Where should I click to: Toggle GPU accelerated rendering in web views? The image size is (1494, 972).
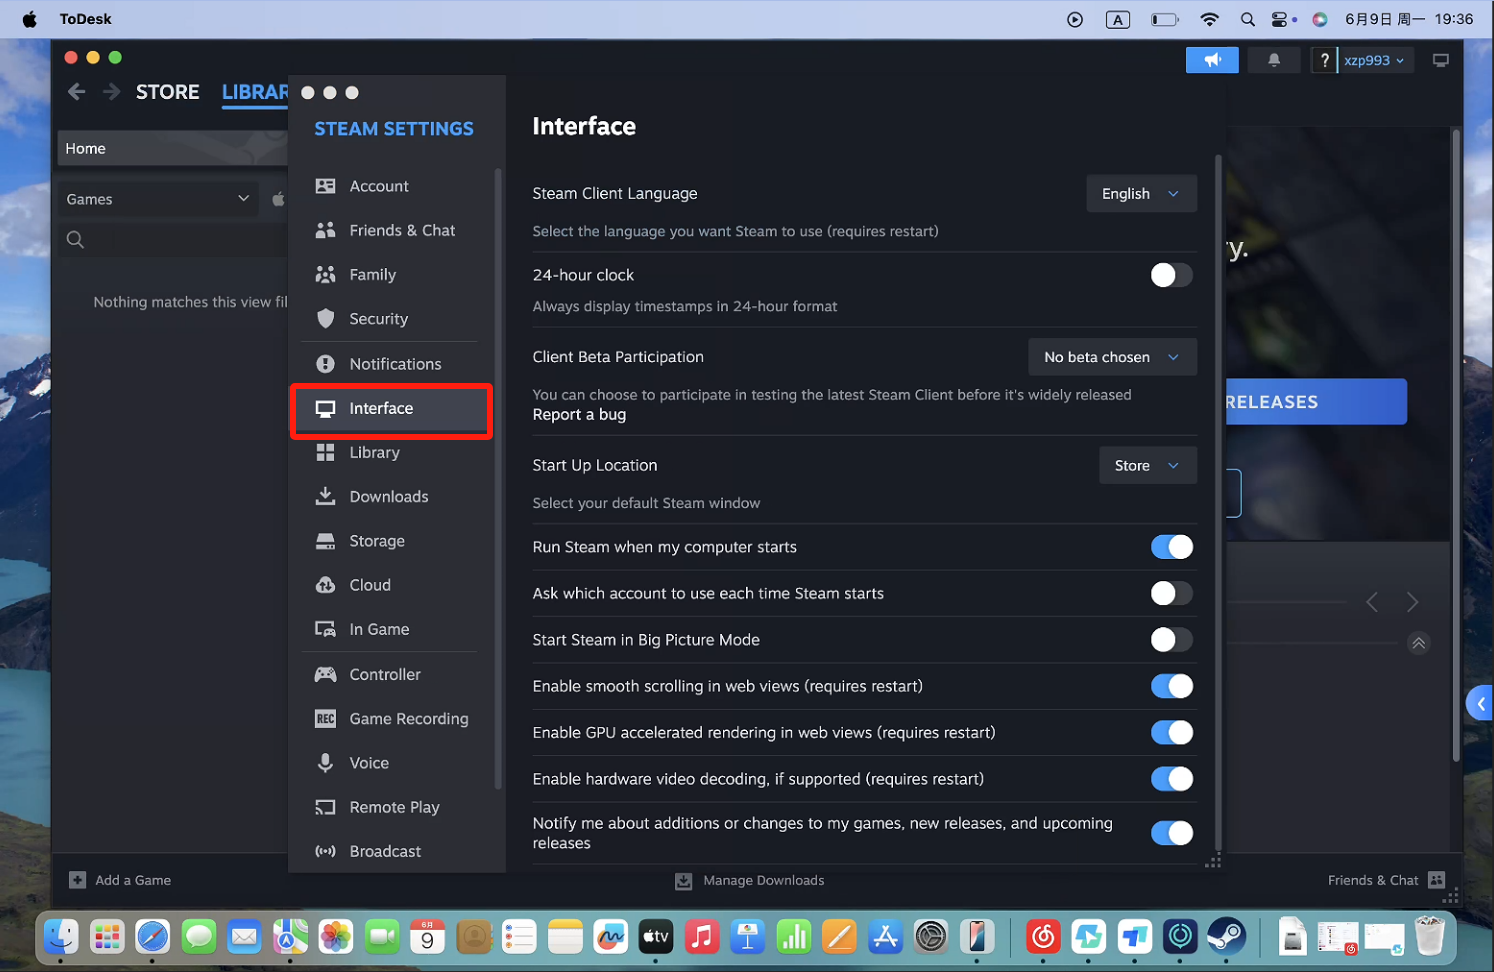pos(1171,733)
